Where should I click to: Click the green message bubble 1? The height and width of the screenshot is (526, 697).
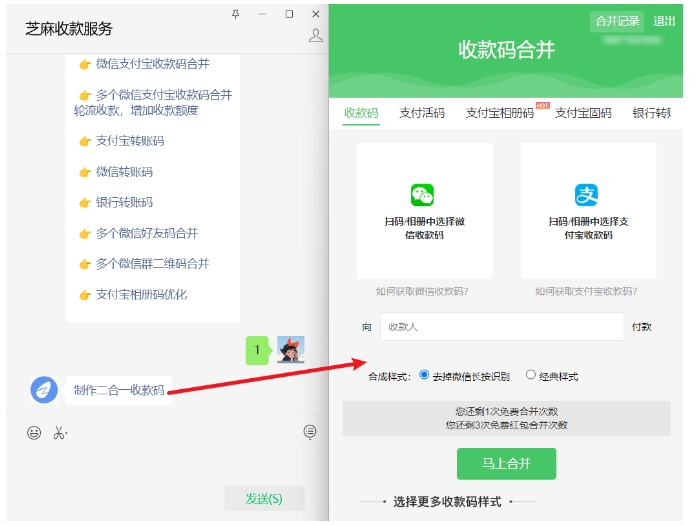257,350
